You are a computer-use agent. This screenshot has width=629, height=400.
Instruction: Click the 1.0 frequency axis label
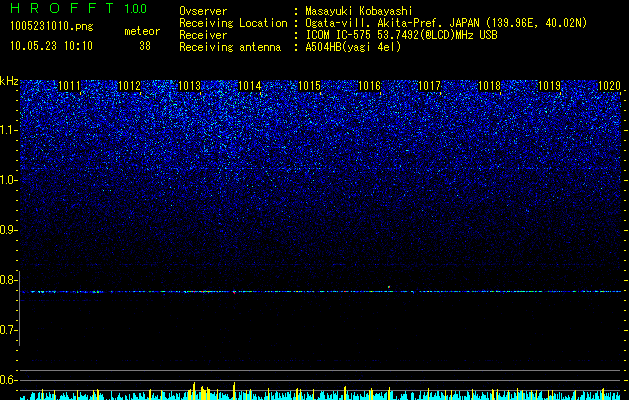point(9,180)
